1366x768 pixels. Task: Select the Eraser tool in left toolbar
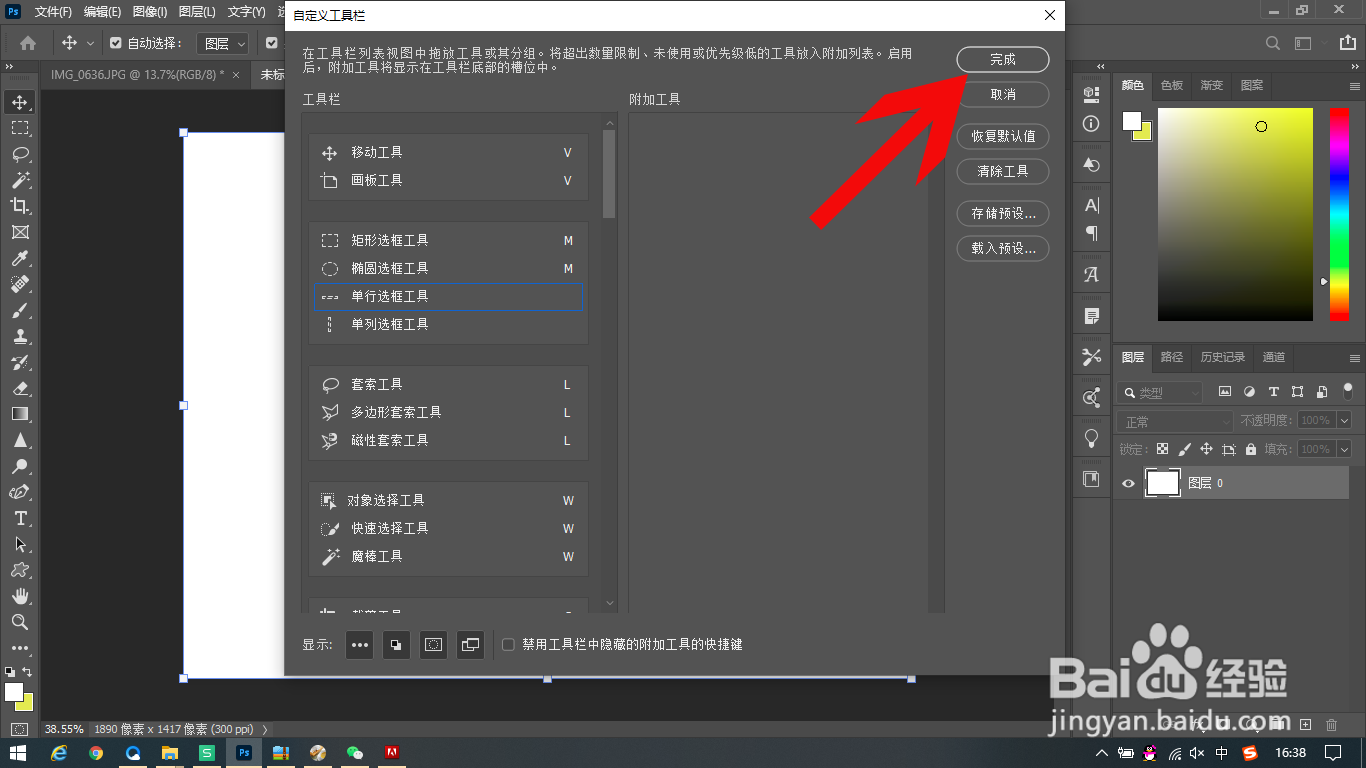(19, 388)
